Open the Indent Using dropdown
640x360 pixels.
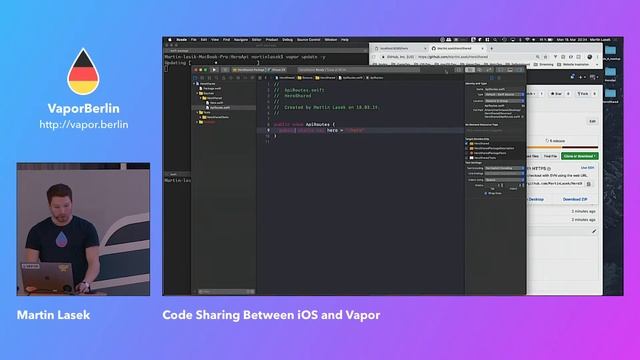point(504,180)
